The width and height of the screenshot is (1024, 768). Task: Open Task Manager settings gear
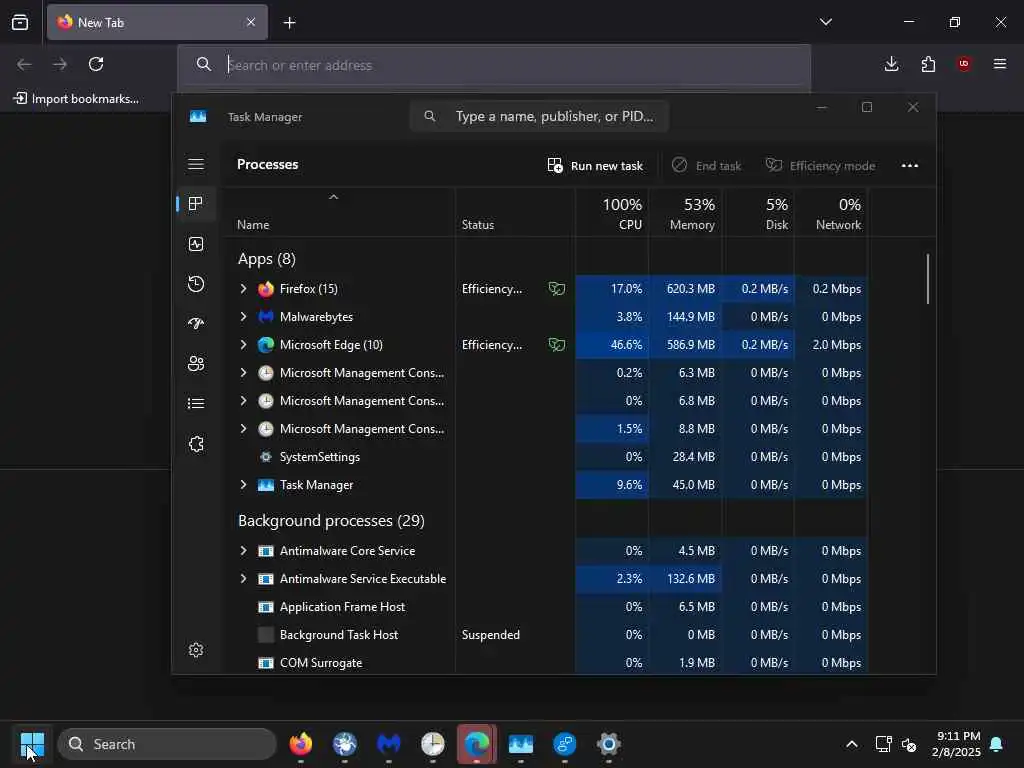click(x=196, y=650)
